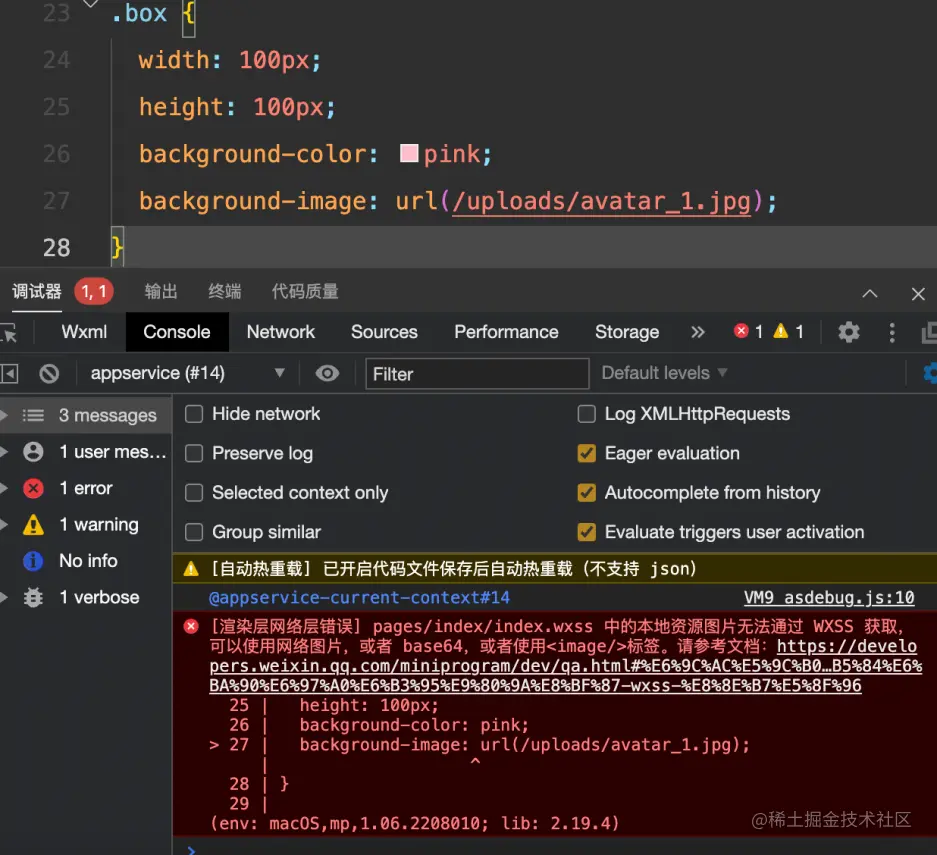Click the yellow warning count icon
The height and width of the screenshot is (855, 937).
click(780, 331)
